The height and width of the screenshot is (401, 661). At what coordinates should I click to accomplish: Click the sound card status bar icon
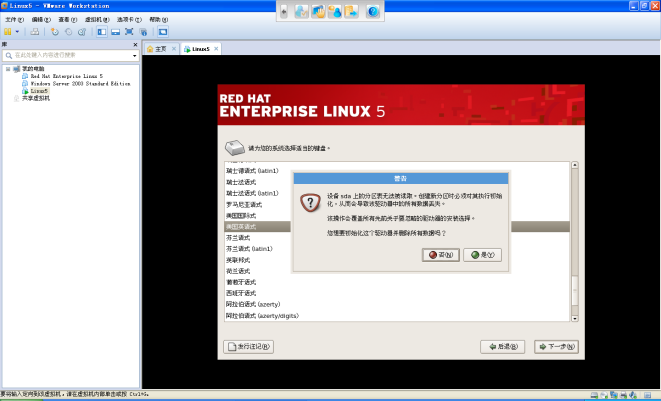click(x=633, y=395)
